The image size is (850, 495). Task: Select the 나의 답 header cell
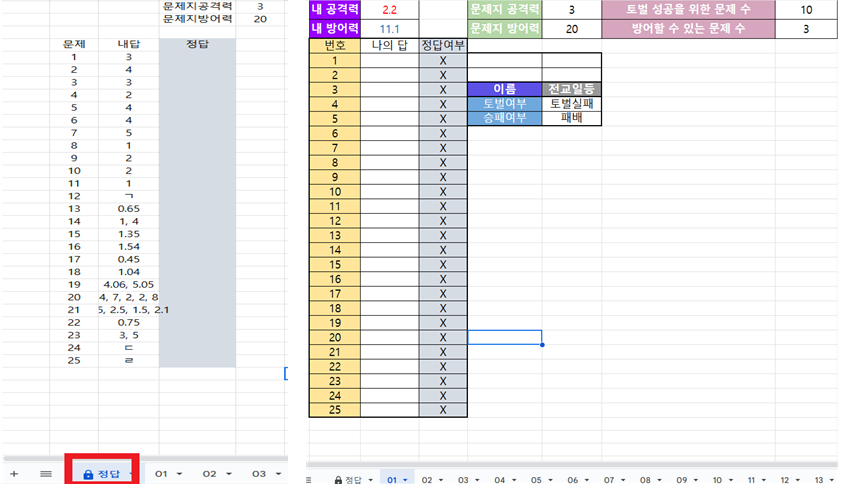click(x=389, y=46)
